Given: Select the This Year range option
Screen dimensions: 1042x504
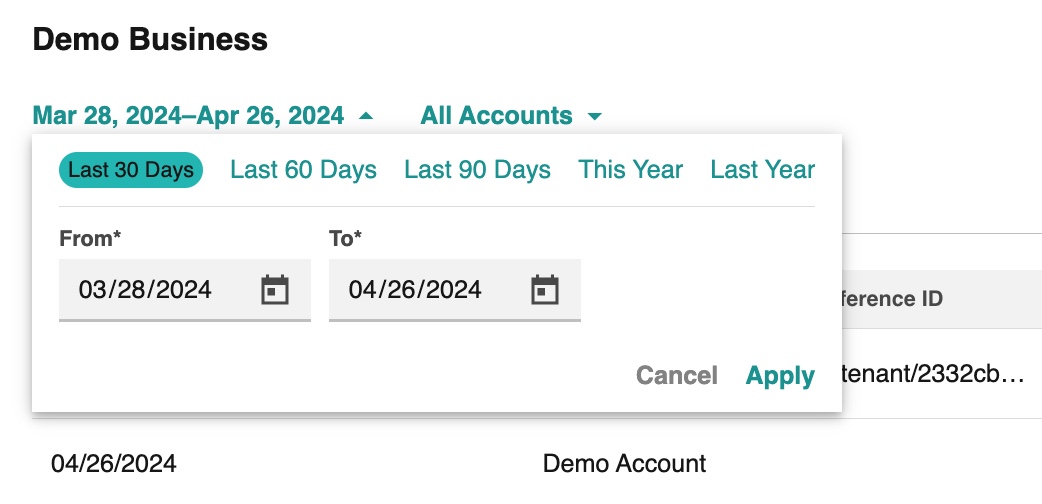Looking at the screenshot, I should coord(630,170).
